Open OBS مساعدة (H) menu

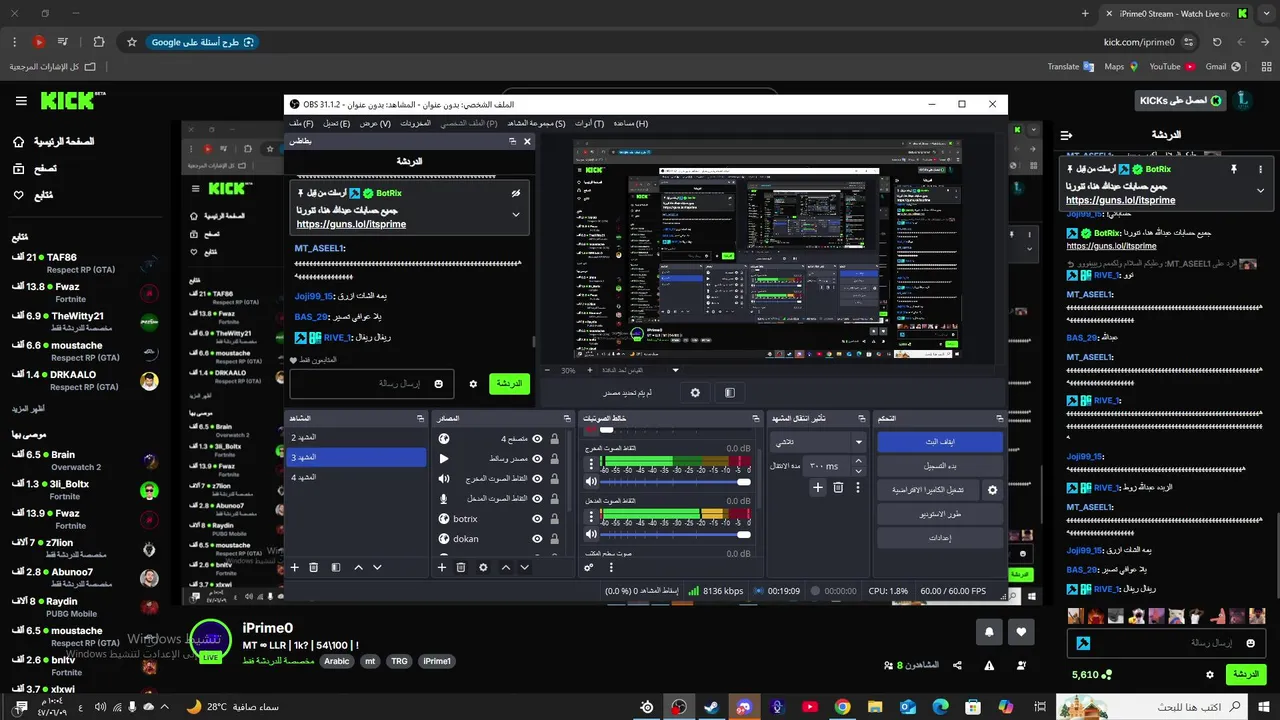point(630,123)
